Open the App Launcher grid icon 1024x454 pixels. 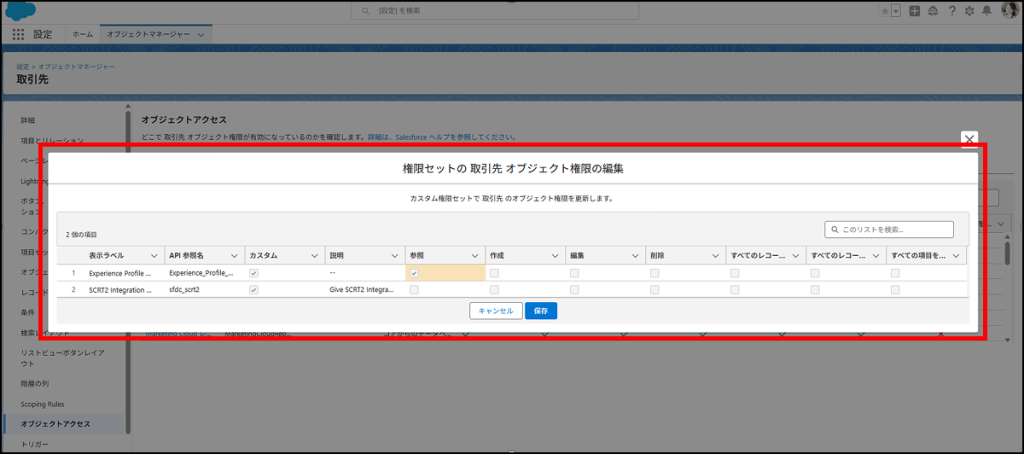(x=18, y=34)
